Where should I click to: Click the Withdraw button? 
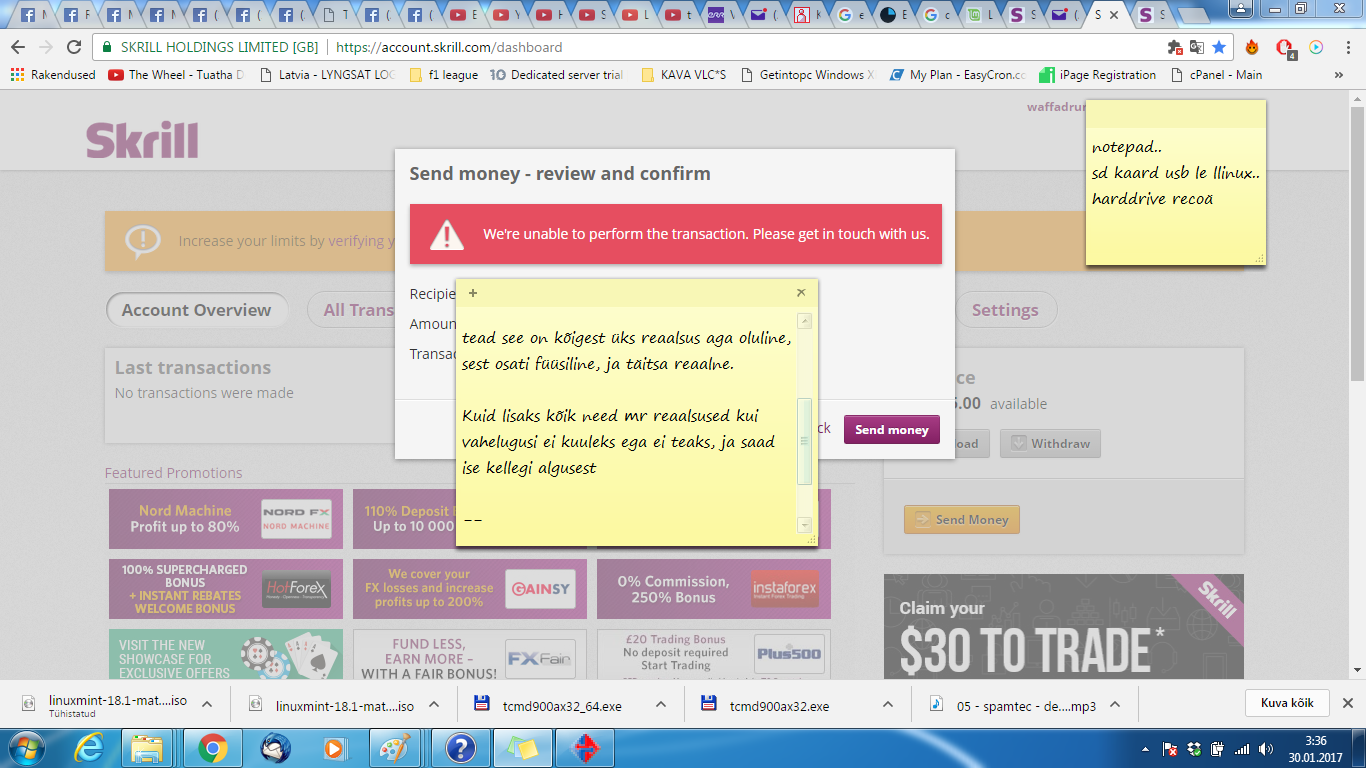(x=1051, y=444)
